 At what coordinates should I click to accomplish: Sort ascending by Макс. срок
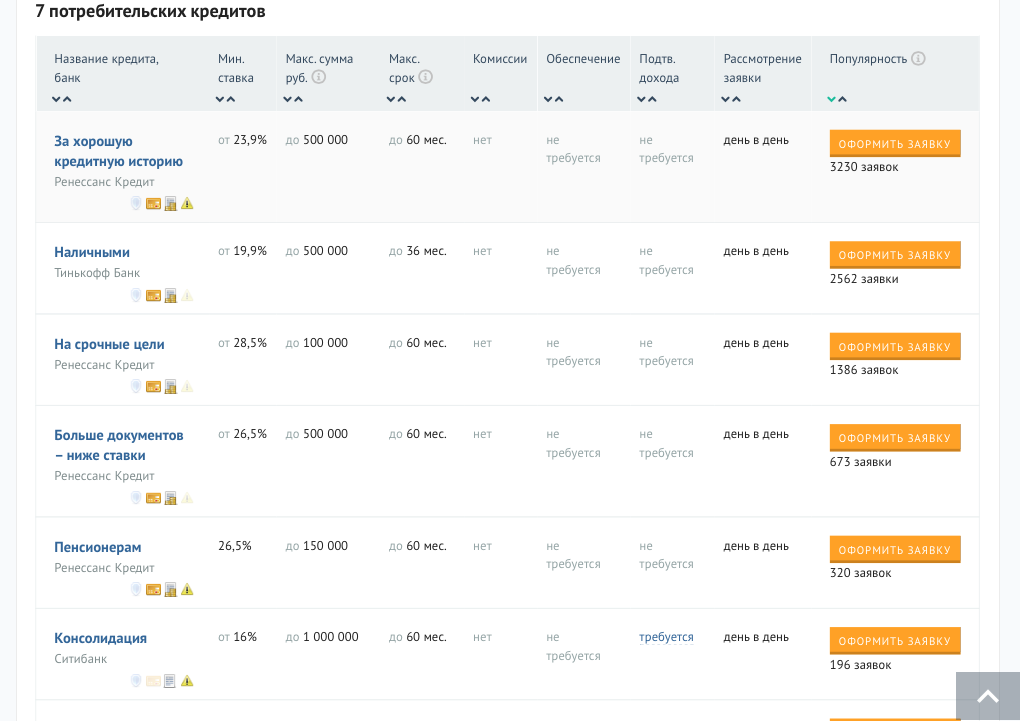pos(402,100)
